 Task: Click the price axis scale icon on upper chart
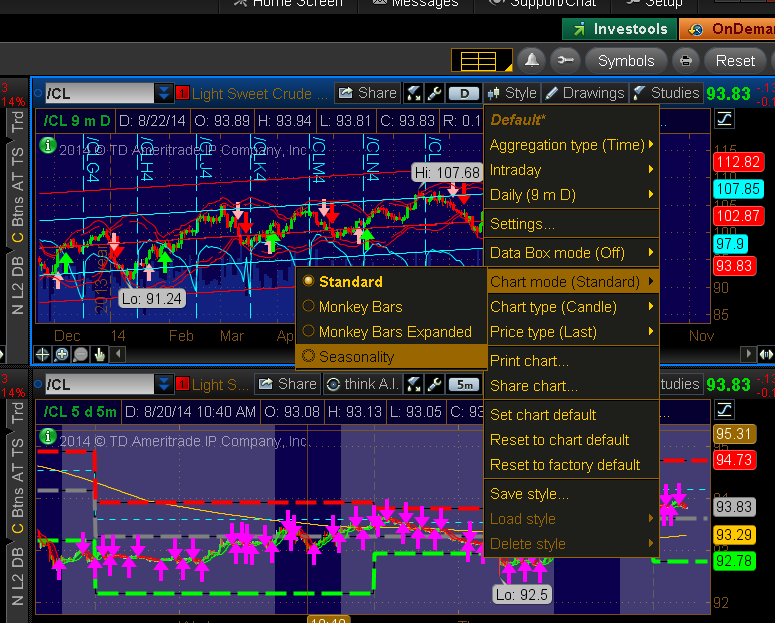724,119
